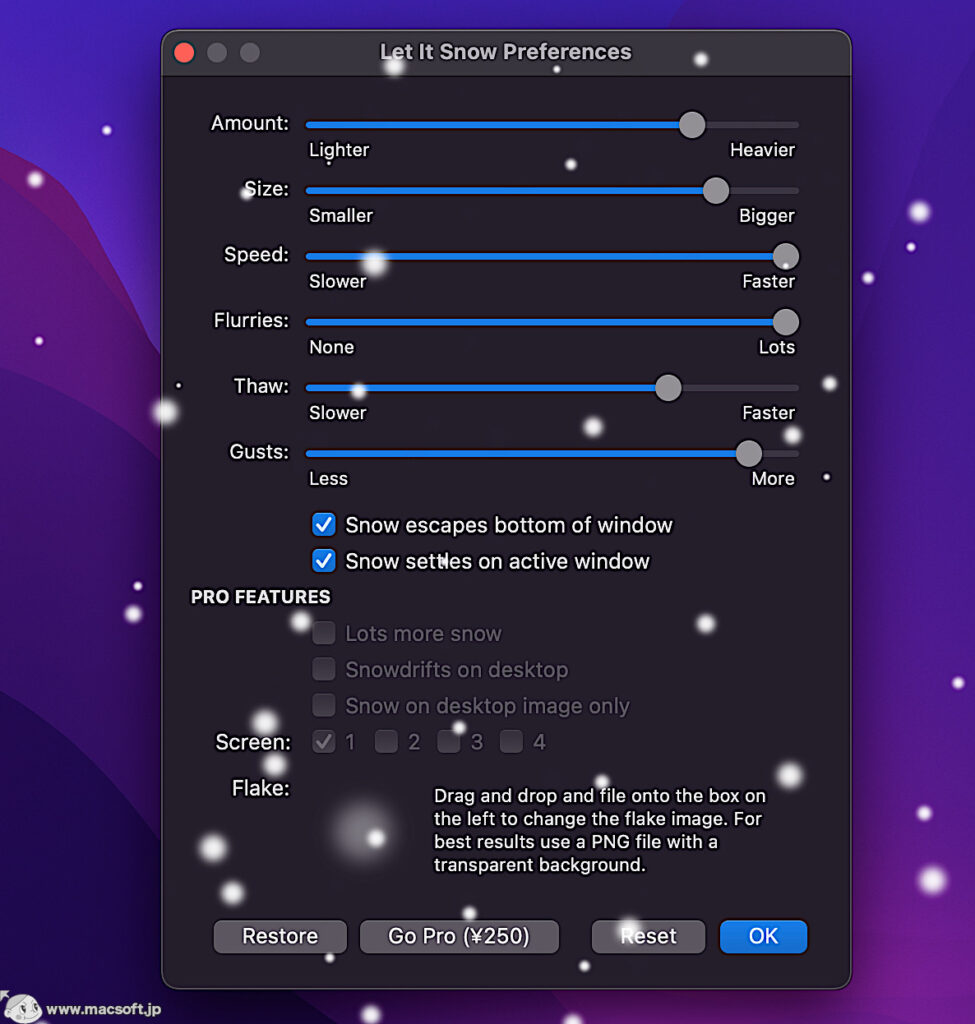Click the Restore button
This screenshot has width=975, height=1024.
(280, 936)
